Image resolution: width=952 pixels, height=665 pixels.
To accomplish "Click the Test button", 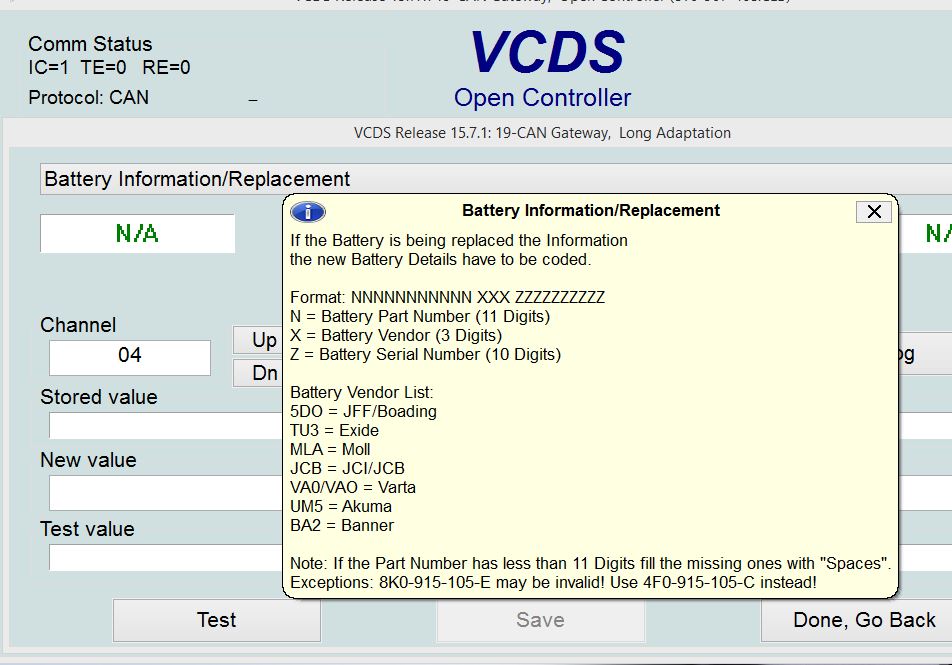I will (x=217, y=620).
